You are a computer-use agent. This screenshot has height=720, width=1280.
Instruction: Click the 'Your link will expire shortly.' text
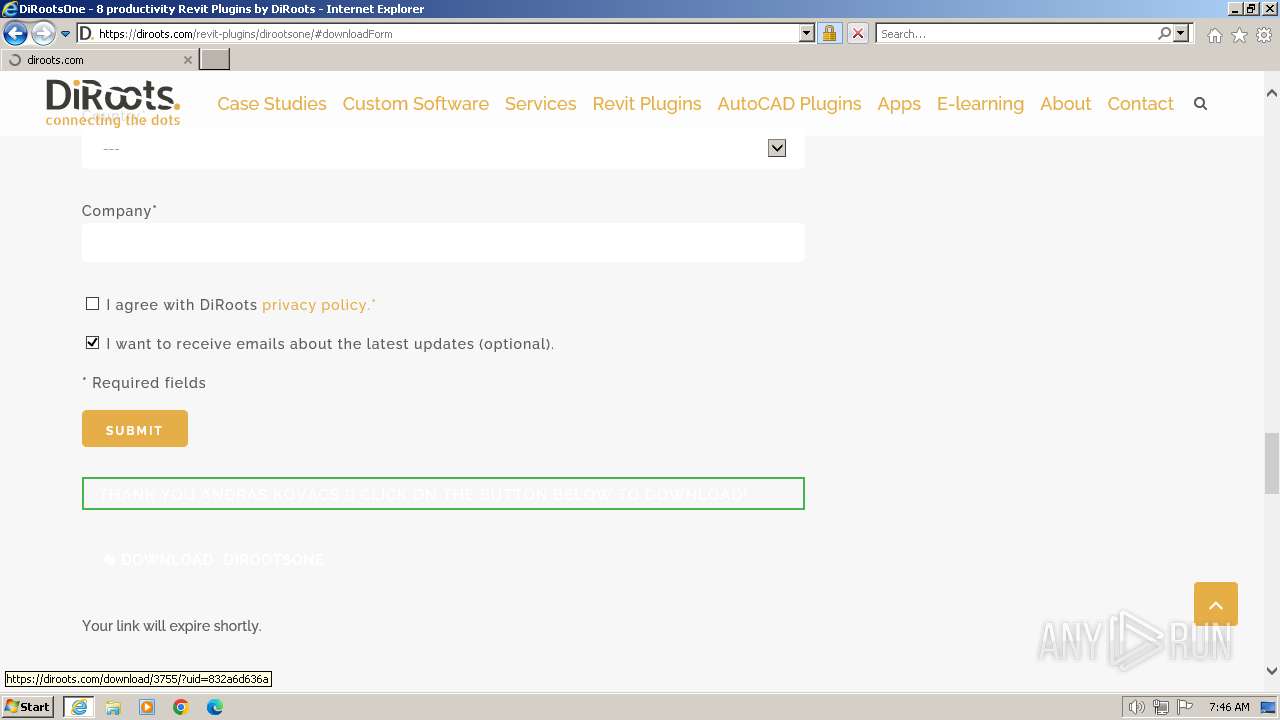tap(172, 626)
